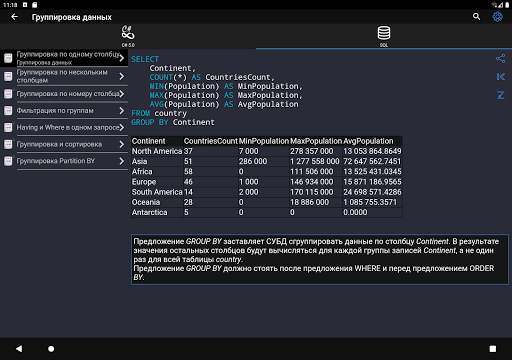Tap document icon of 'Группировка по одному столбцу'
Viewport: 512px width, 360px height.
pos(8,58)
